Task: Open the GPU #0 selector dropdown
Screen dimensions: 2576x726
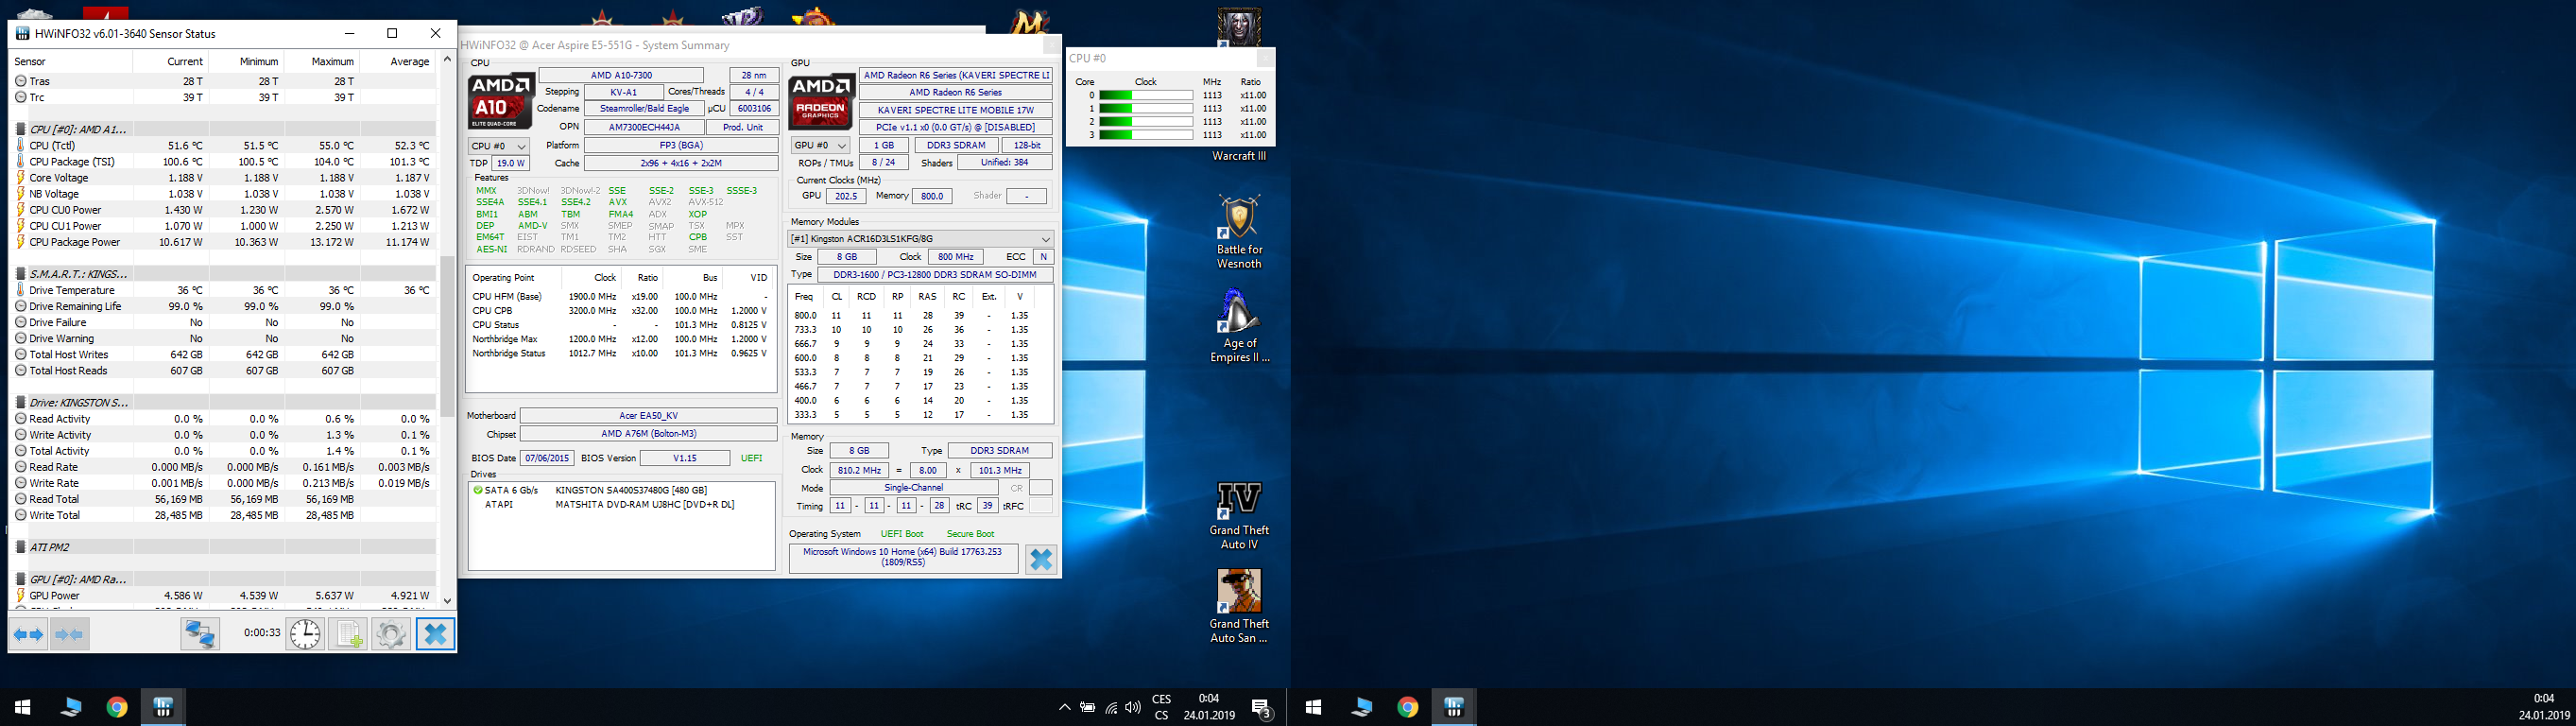Action: click(820, 146)
